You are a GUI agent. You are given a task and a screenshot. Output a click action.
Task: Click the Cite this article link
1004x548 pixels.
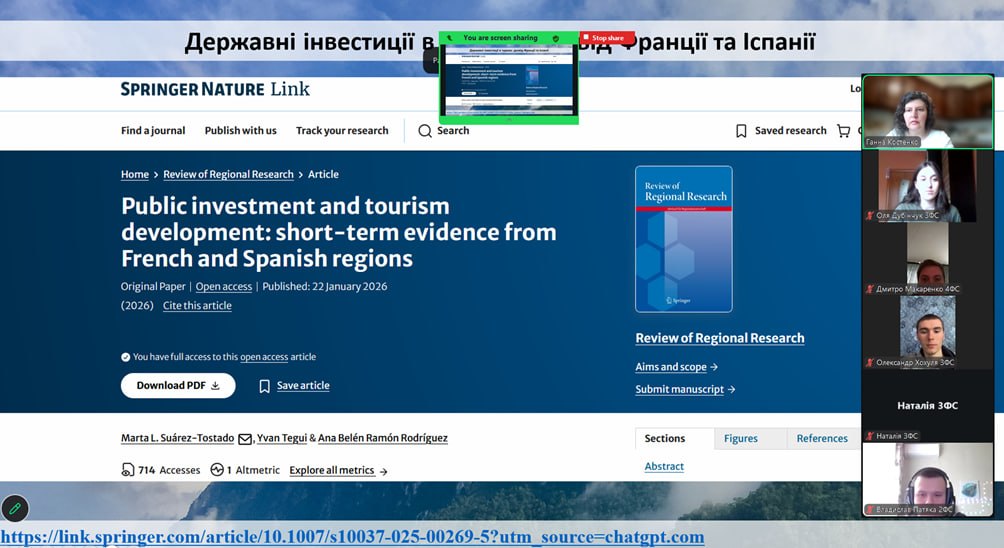coord(197,306)
